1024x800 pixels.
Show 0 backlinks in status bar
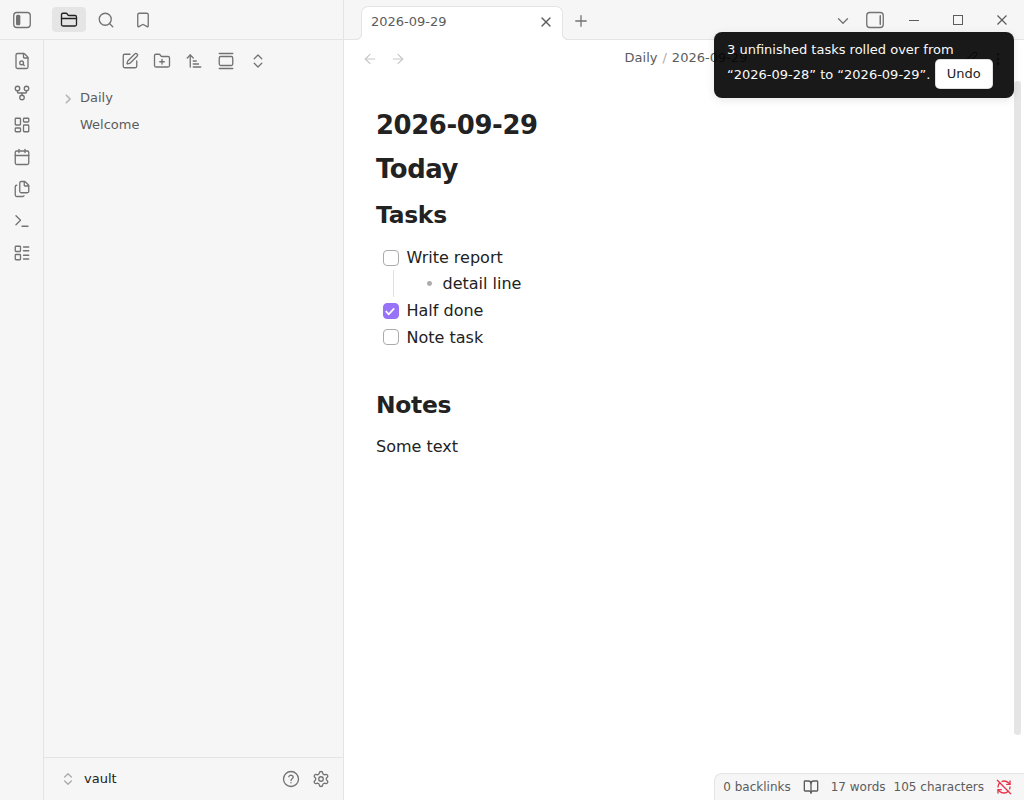point(756,787)
